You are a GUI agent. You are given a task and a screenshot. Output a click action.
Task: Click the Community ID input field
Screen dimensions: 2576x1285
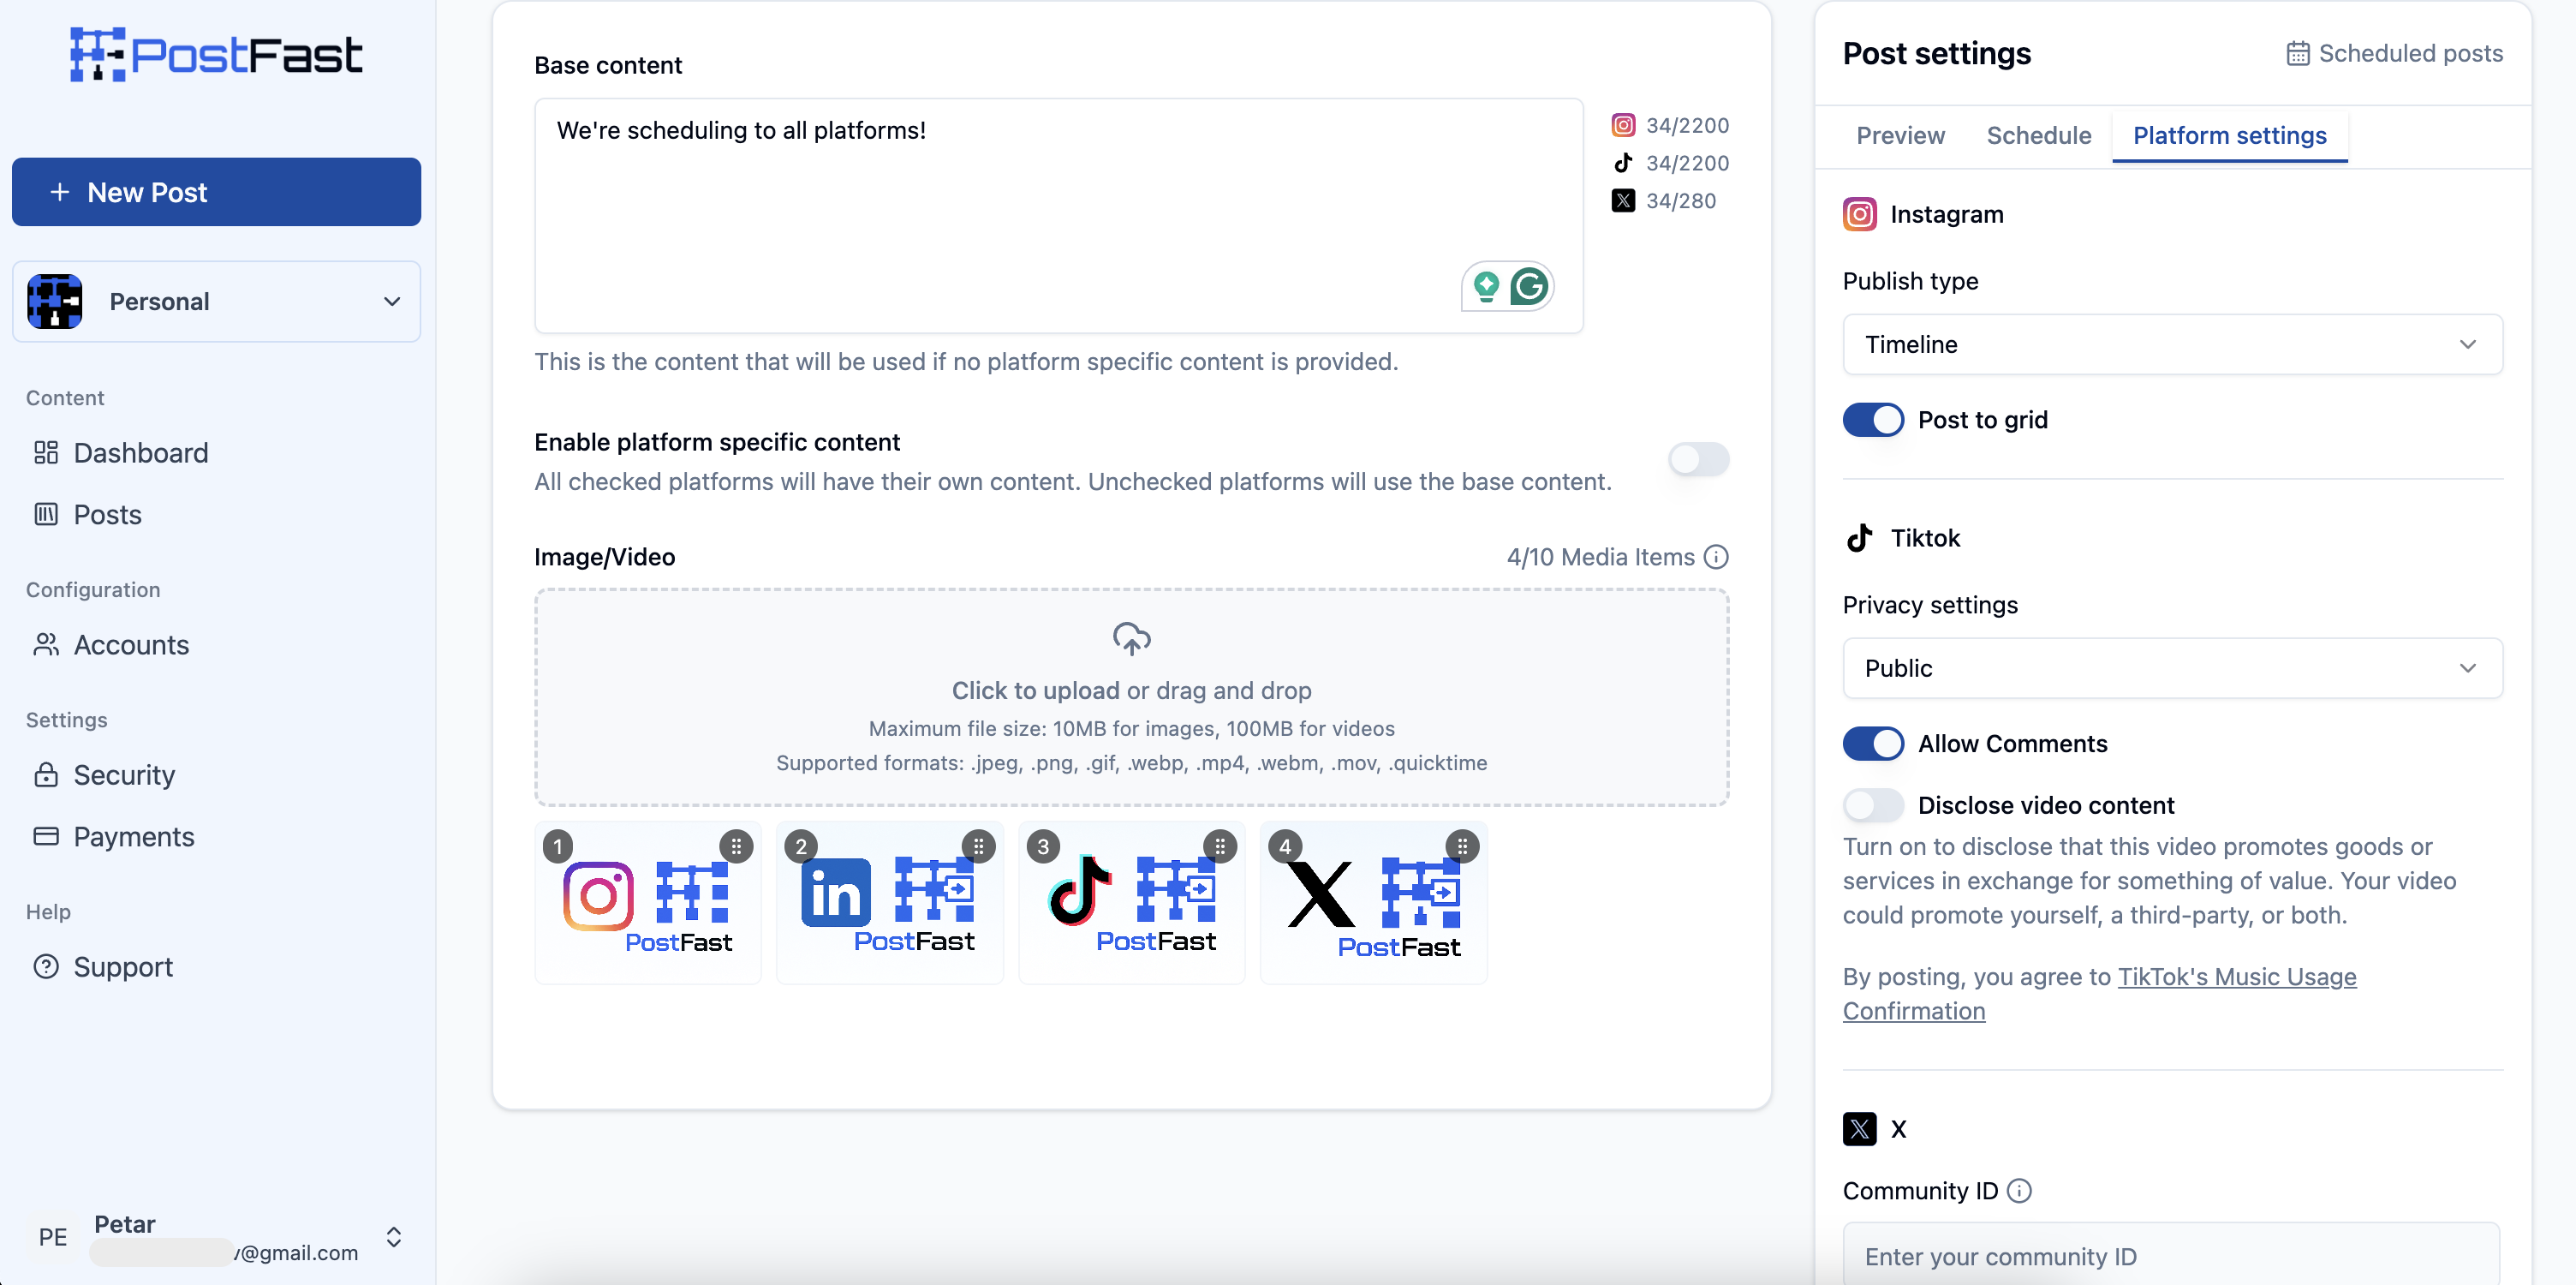tap(2170, 1255)
